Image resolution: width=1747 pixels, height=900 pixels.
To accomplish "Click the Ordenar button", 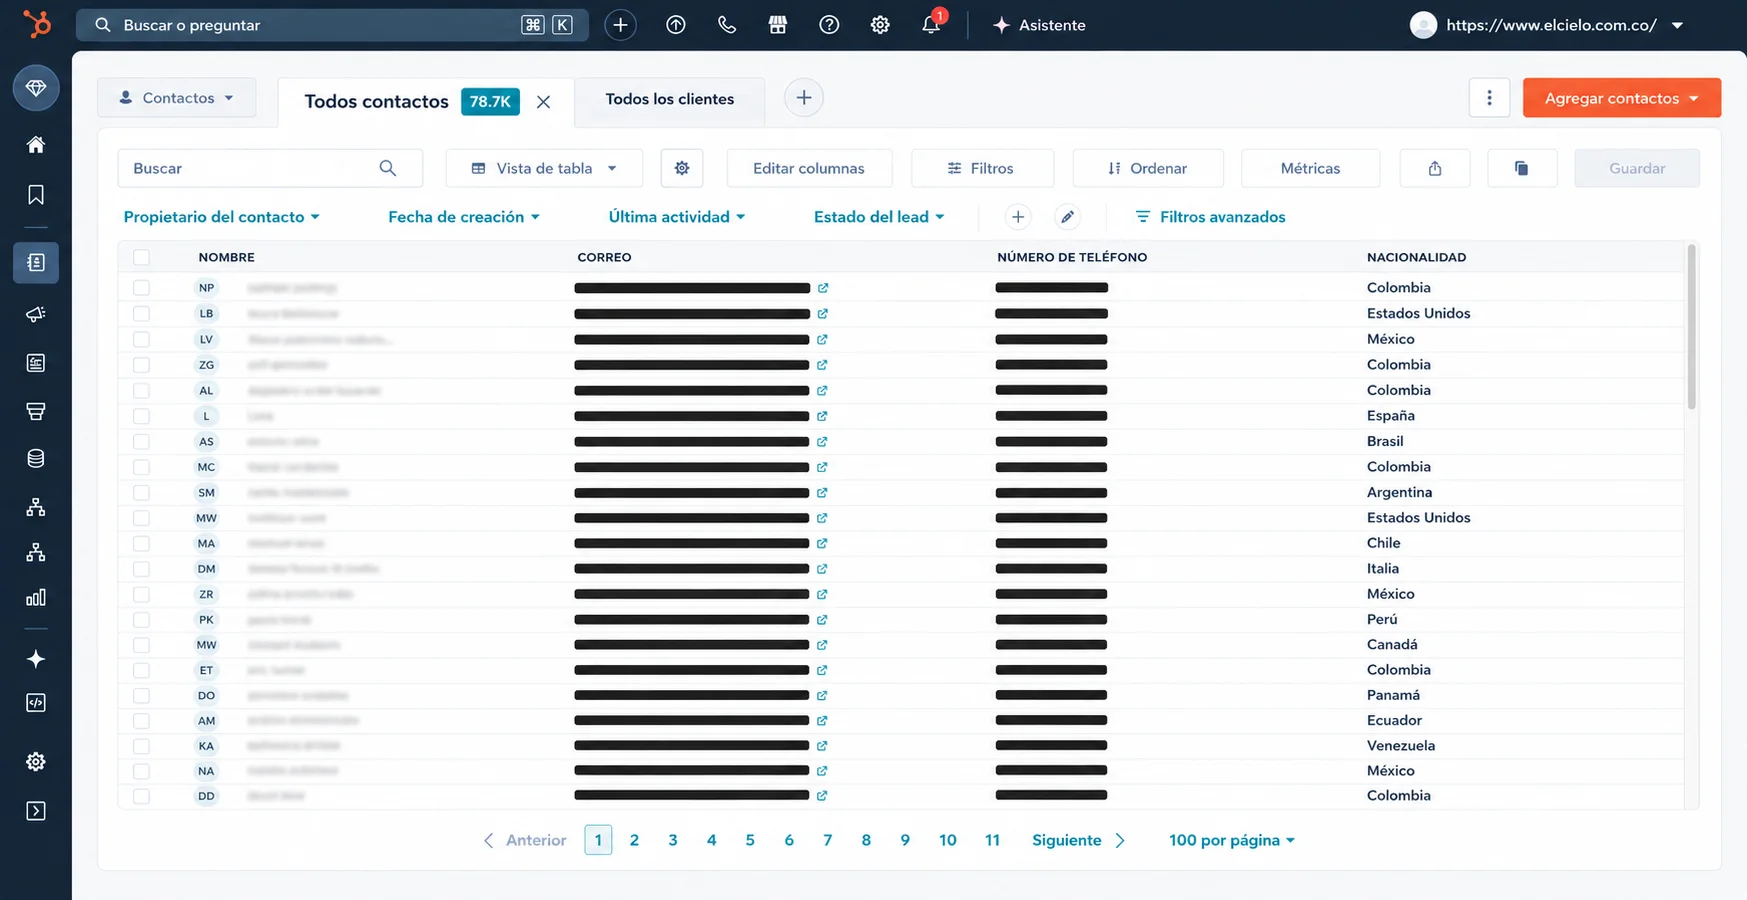I will (x=1148, y=168).
